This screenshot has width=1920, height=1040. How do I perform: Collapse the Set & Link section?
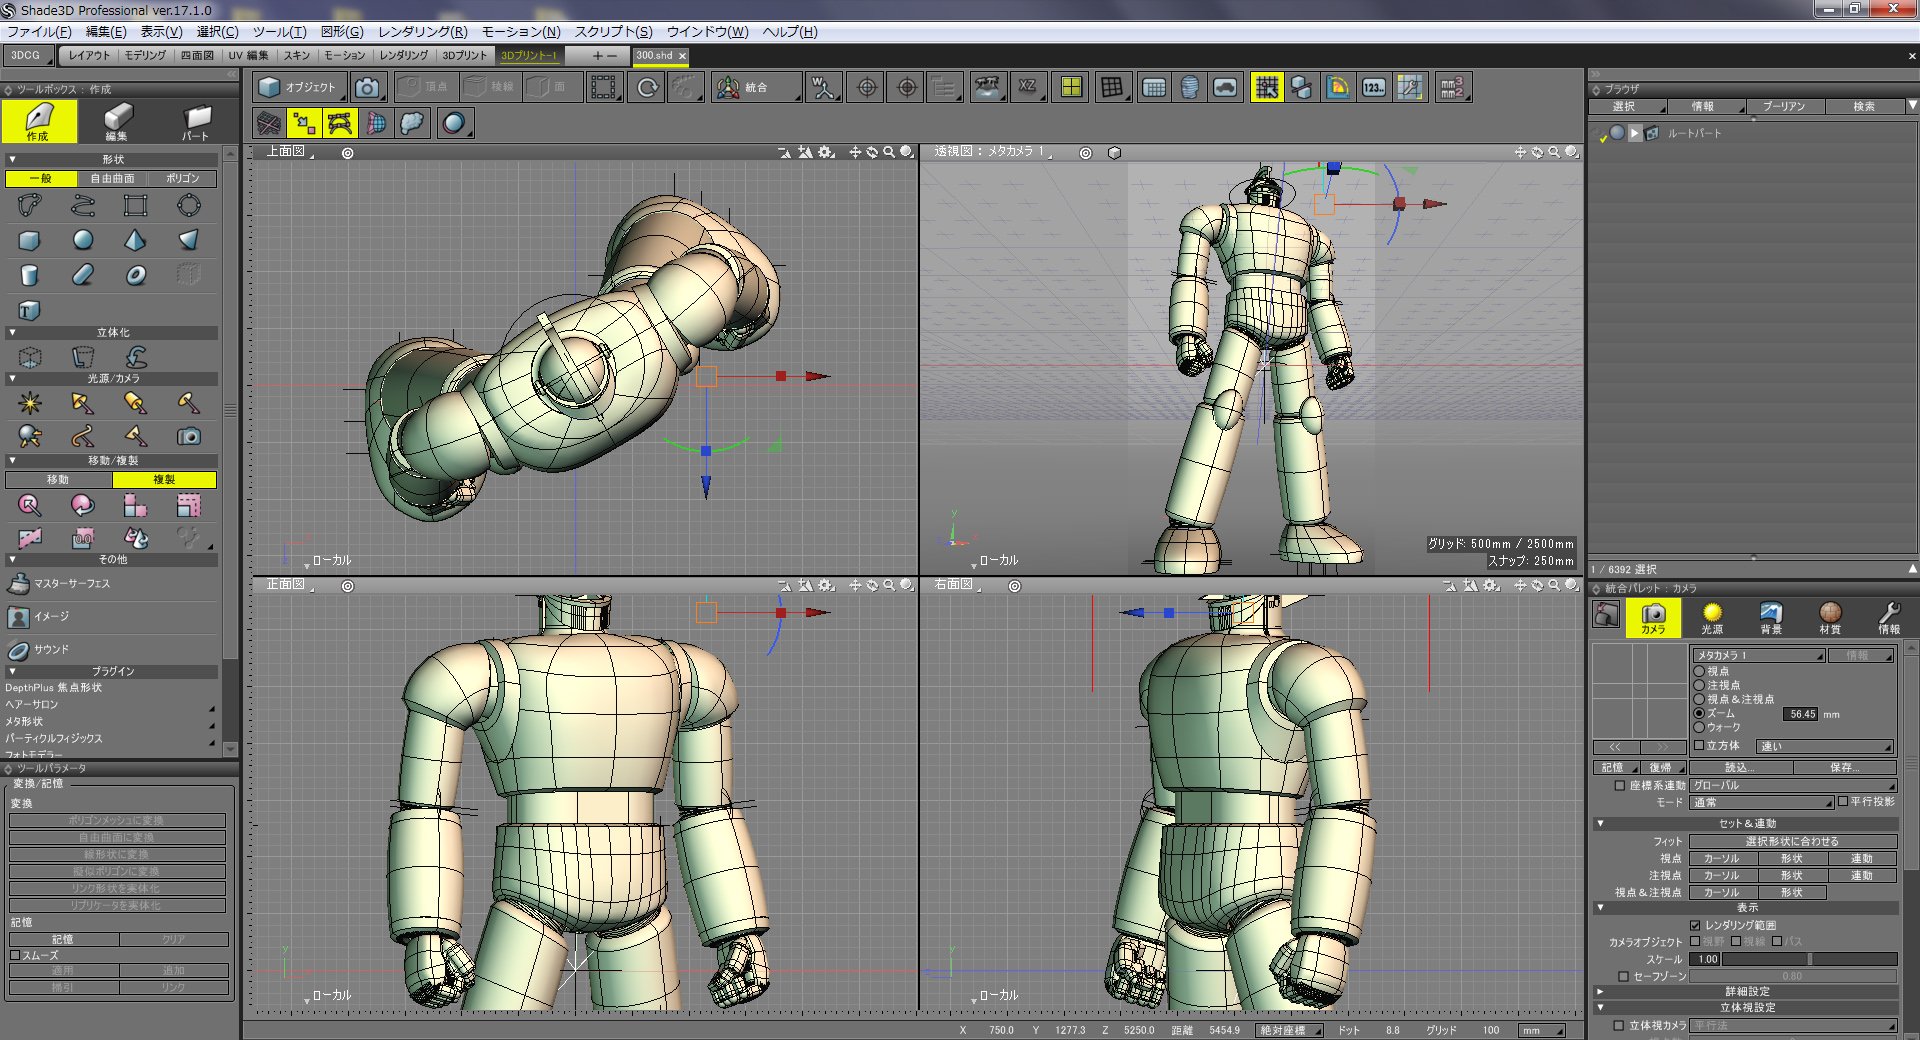[x=1600, y=823]
